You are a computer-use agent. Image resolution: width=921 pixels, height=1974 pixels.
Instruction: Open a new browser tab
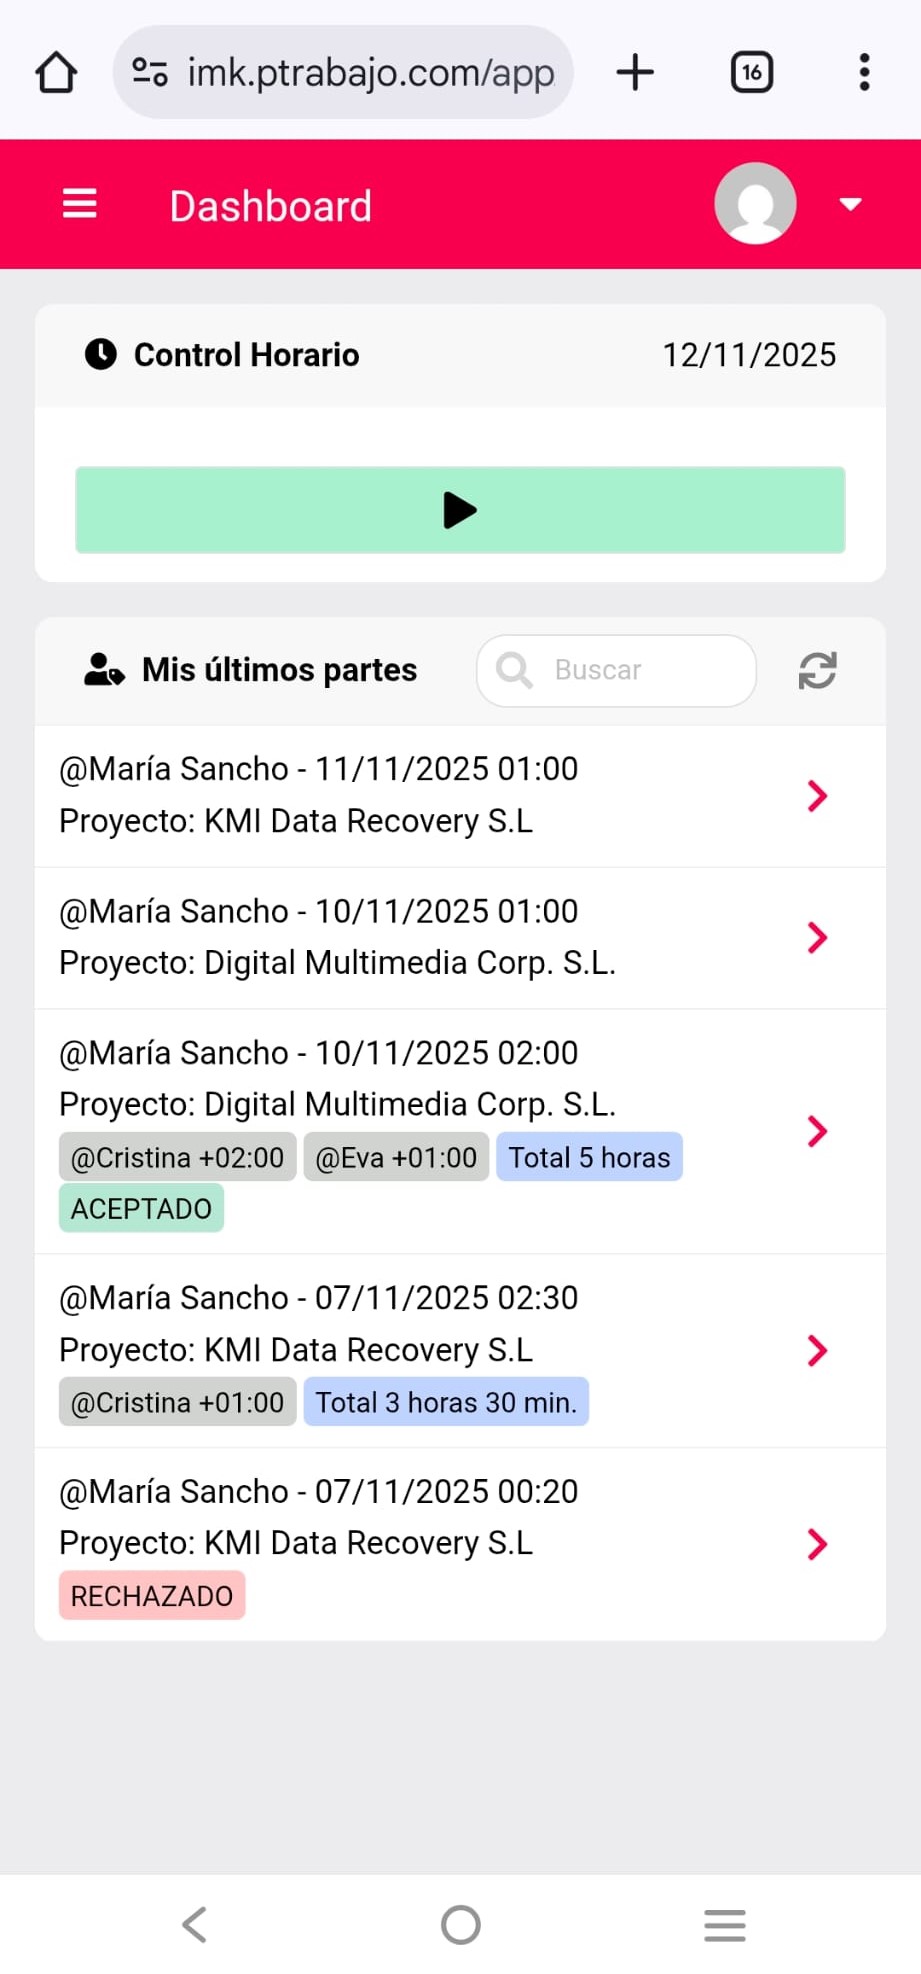tap(635, 72)
